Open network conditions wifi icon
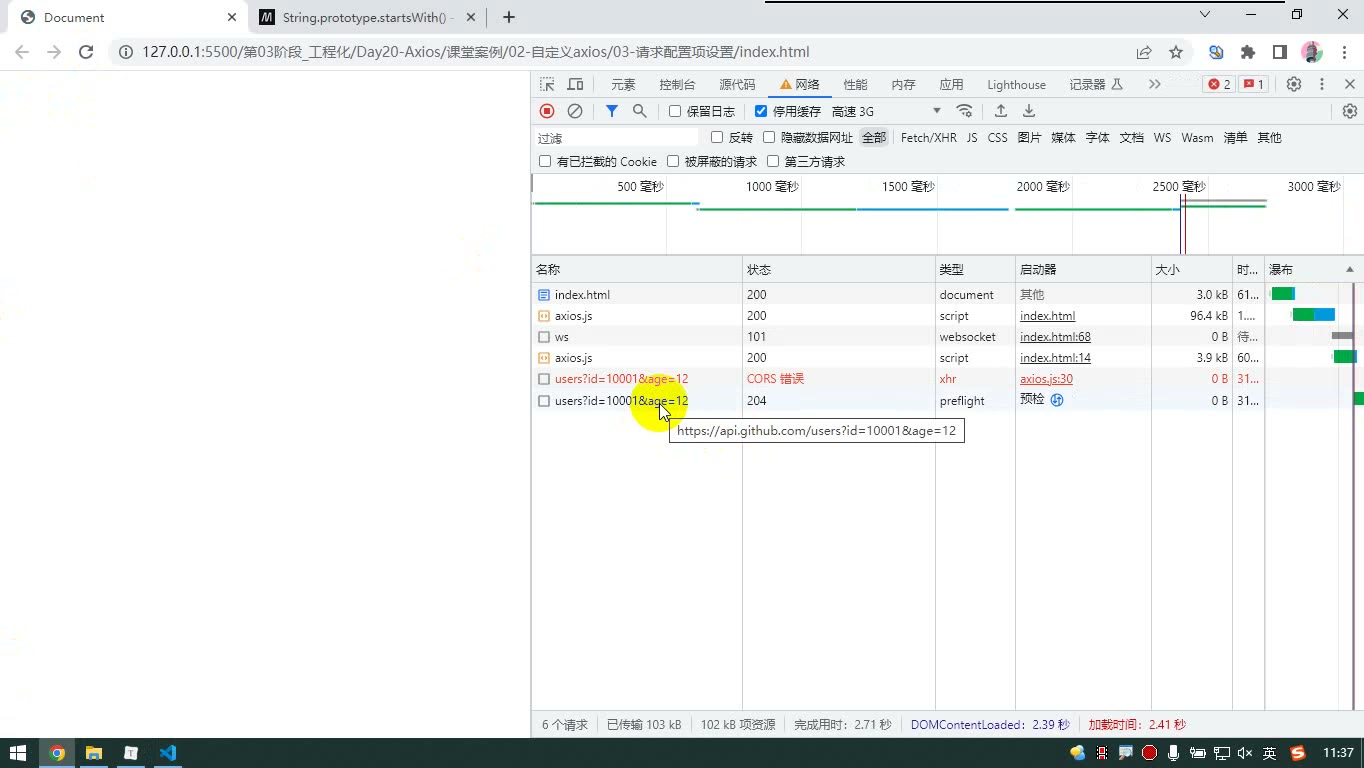 tap(964, 111)
